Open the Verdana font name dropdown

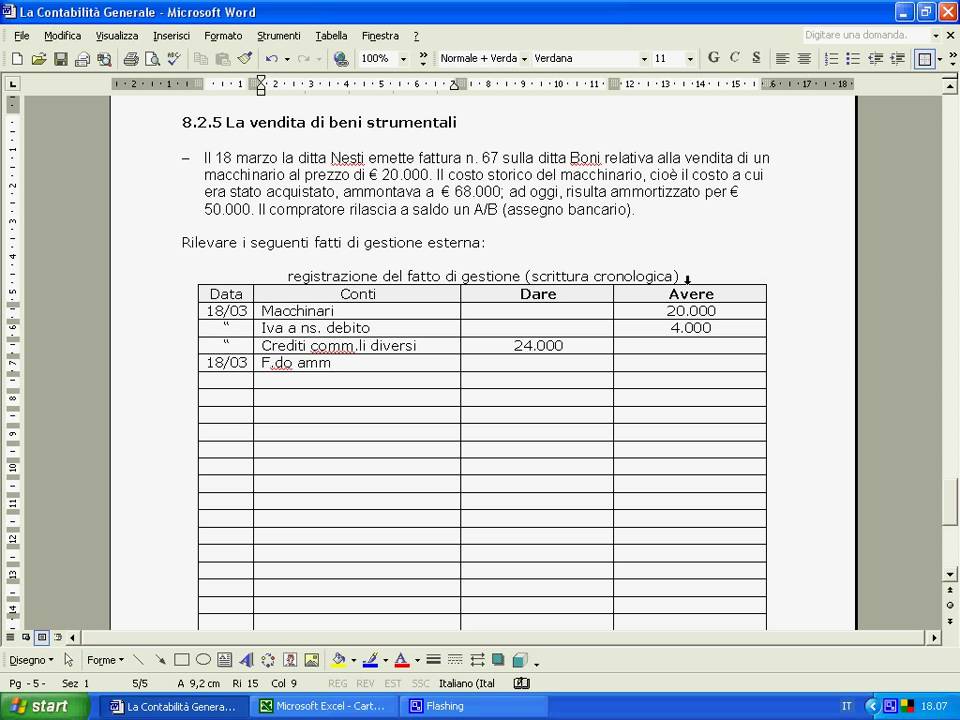[644, 59]
